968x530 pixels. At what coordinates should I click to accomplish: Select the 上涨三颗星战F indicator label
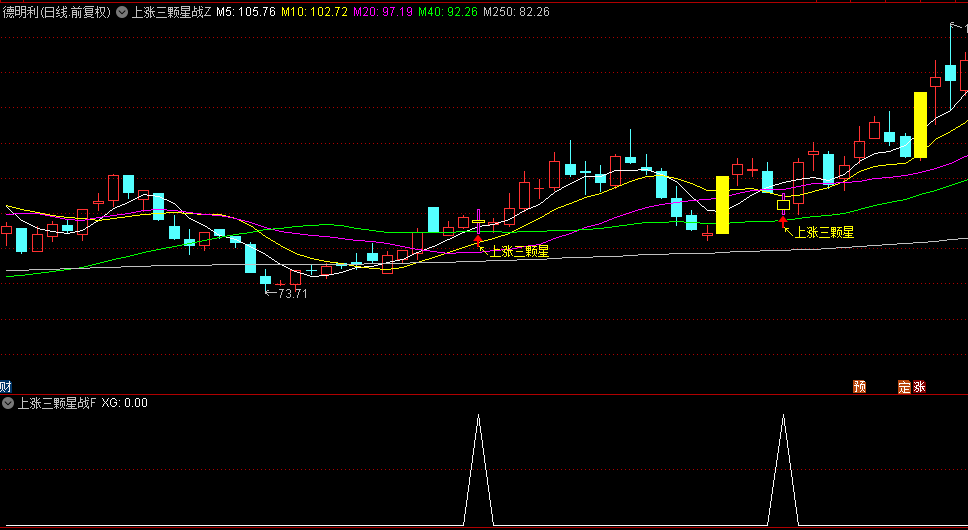(x=56, y=404)
